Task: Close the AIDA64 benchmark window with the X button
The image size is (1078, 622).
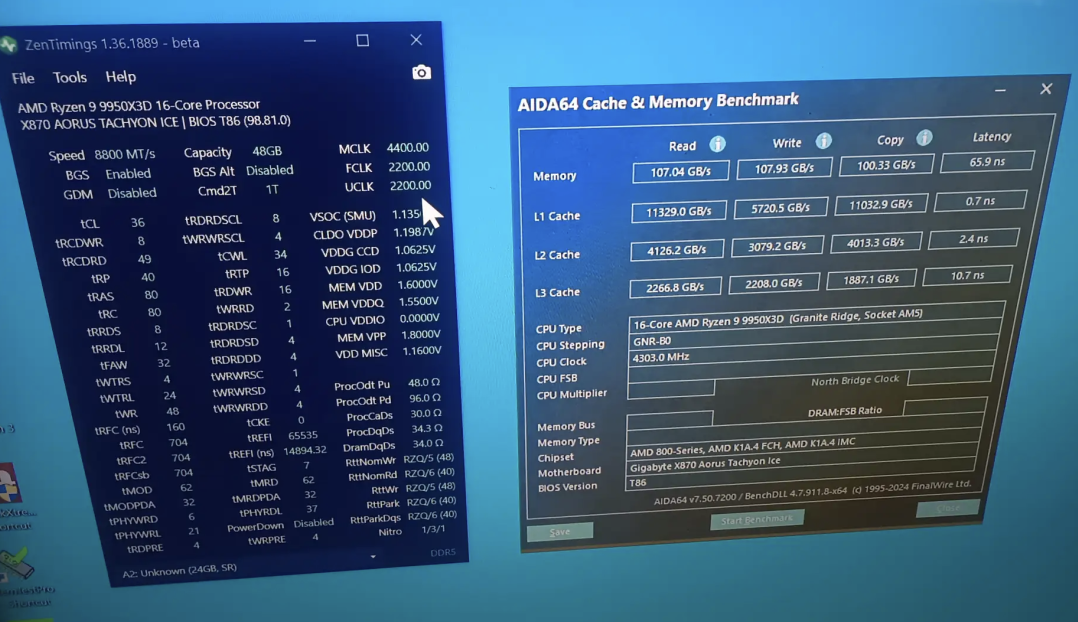Action: click(x=1046, y=89)
